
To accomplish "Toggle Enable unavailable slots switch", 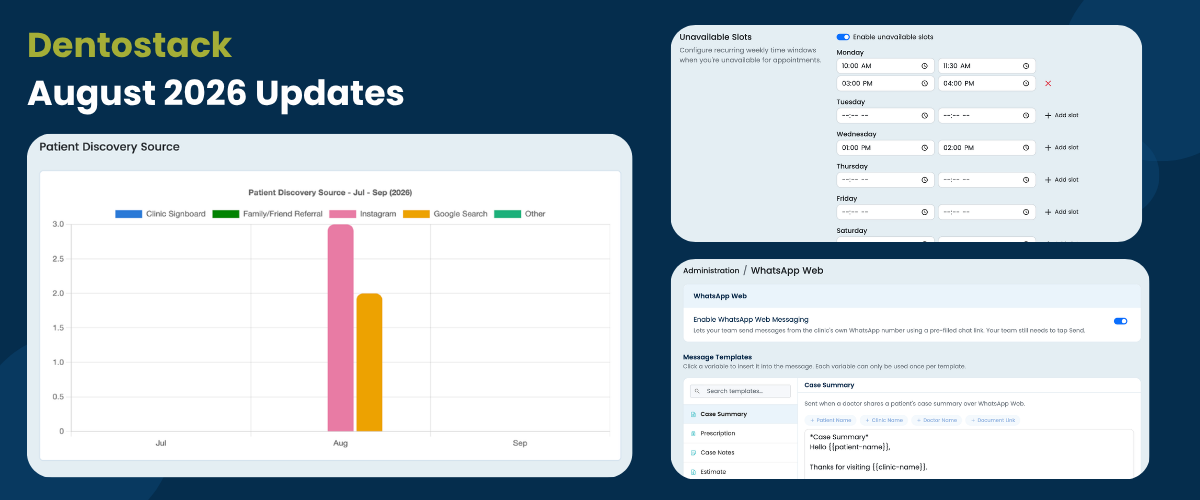I will coord(843,37).
